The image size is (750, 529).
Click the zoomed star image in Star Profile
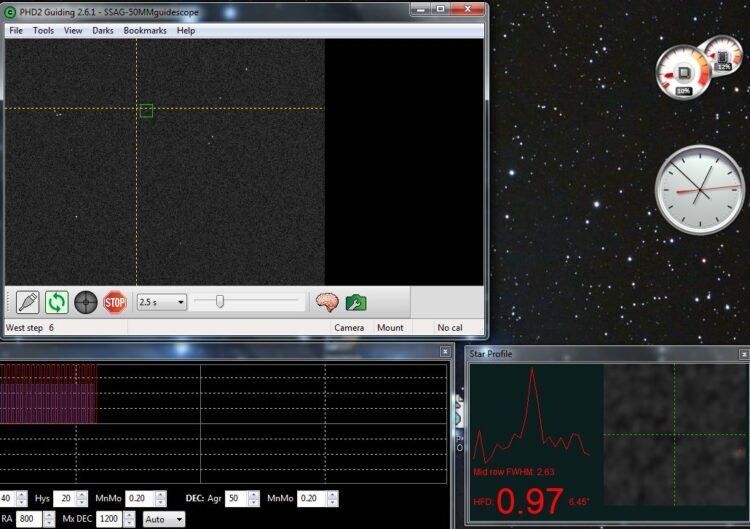(676, 434)
